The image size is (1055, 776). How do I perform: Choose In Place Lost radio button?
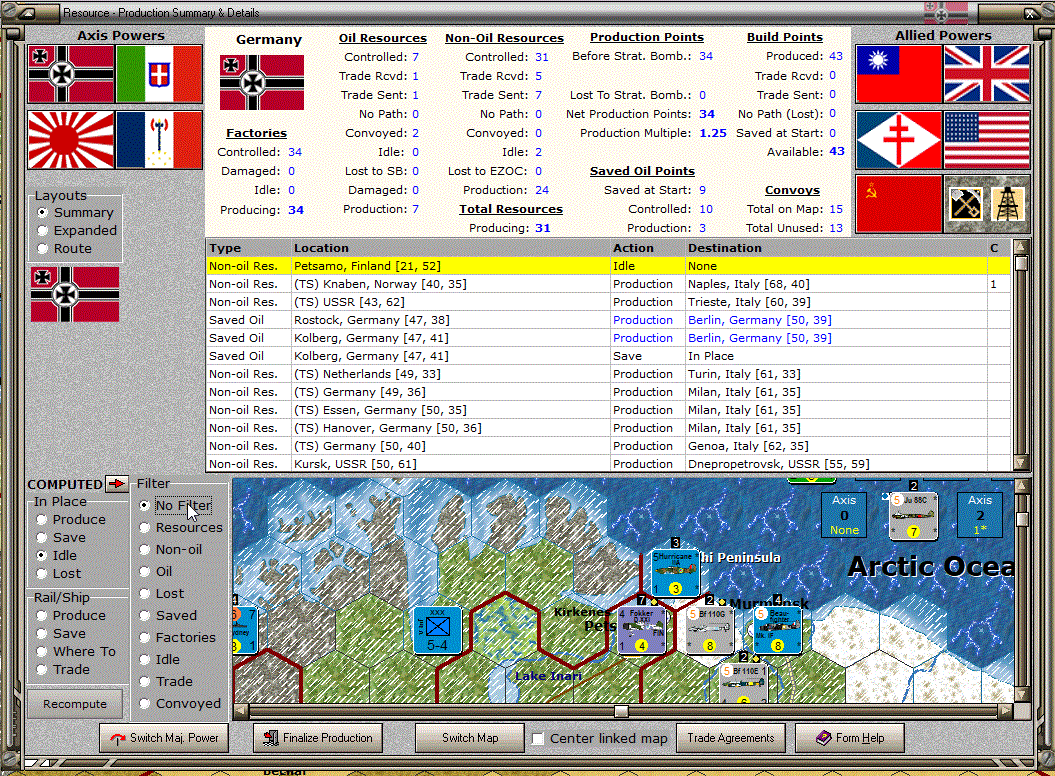click(59, 574)
